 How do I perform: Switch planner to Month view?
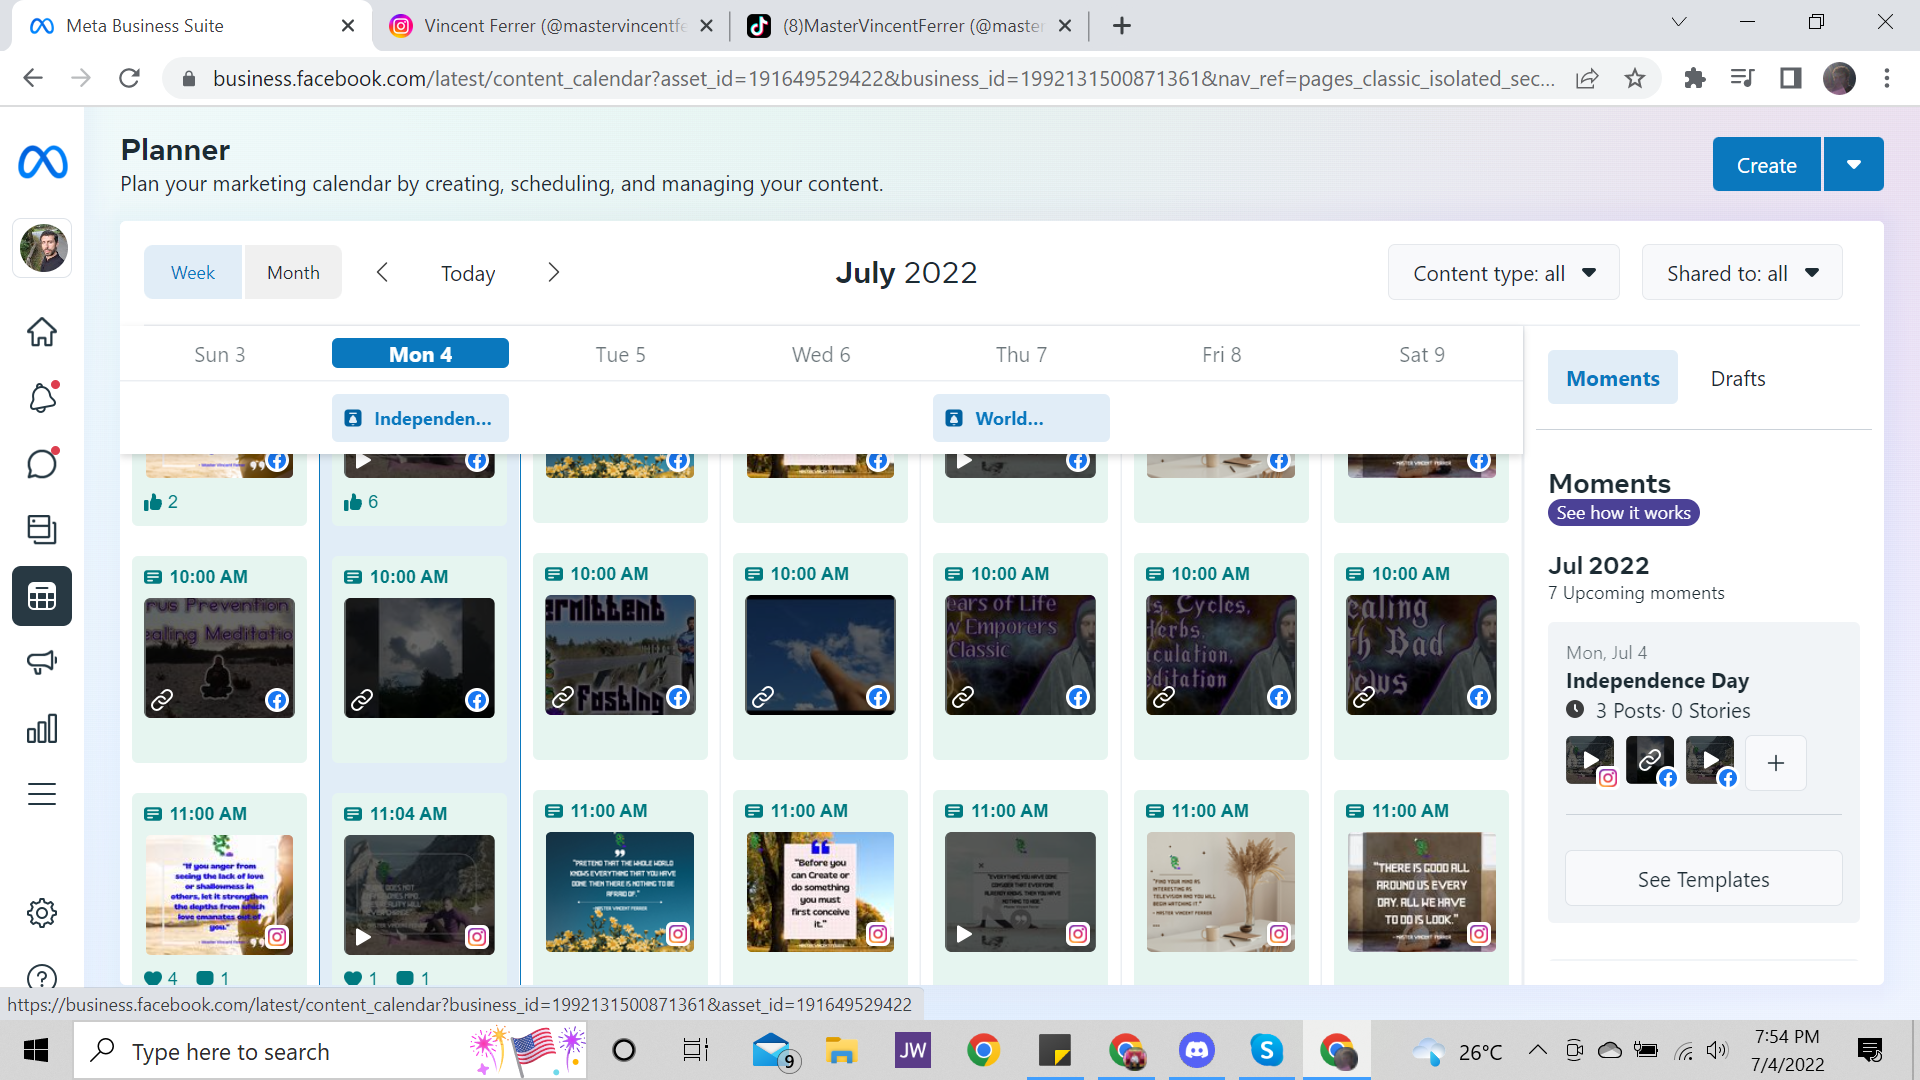pos(293,273)
